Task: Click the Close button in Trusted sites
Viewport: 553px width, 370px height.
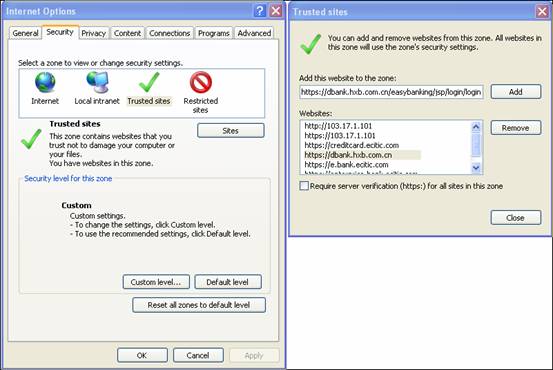Action: click(516, 218)
